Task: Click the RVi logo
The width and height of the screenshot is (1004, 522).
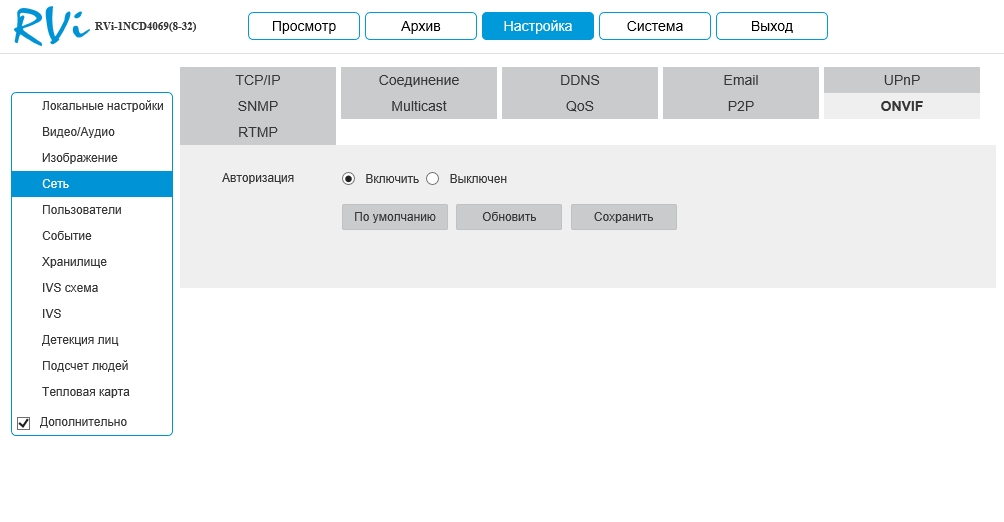Action: coord(52,27)
